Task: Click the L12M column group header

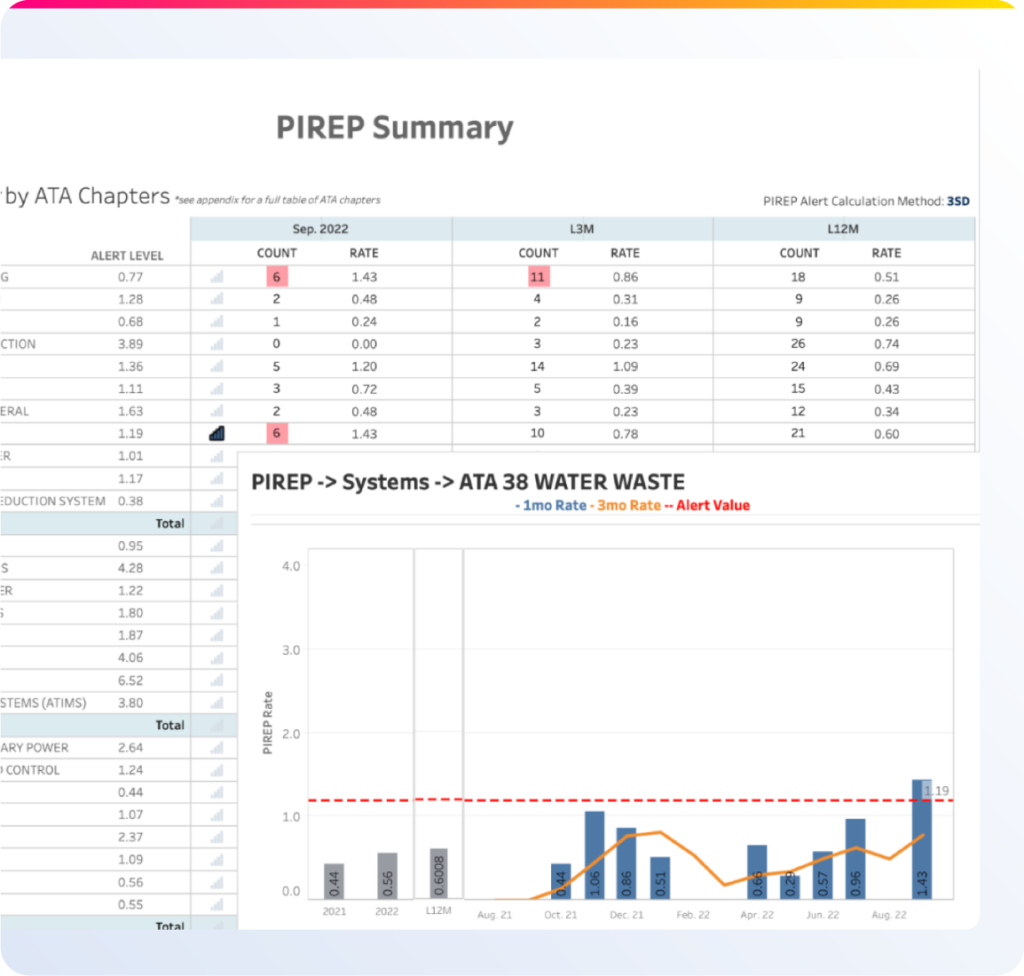Action: 843,229
